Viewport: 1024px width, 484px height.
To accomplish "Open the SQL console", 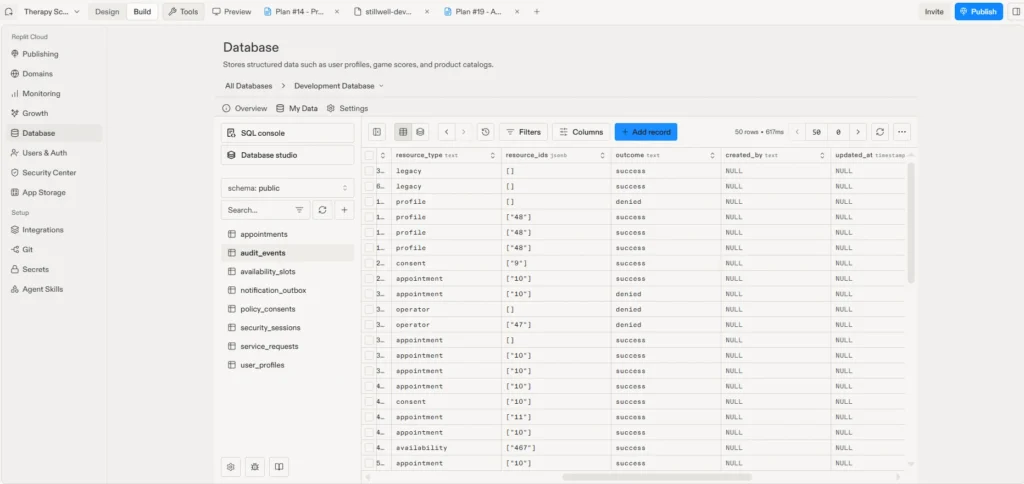I will point(287,133).
